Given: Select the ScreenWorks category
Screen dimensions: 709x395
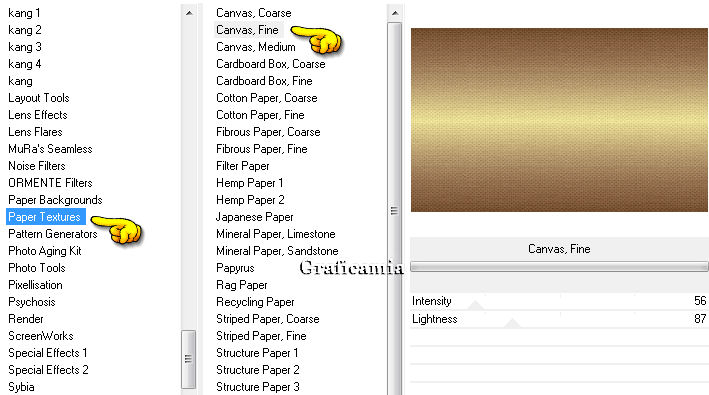Looking at the screenshot, I should [41, 336].
